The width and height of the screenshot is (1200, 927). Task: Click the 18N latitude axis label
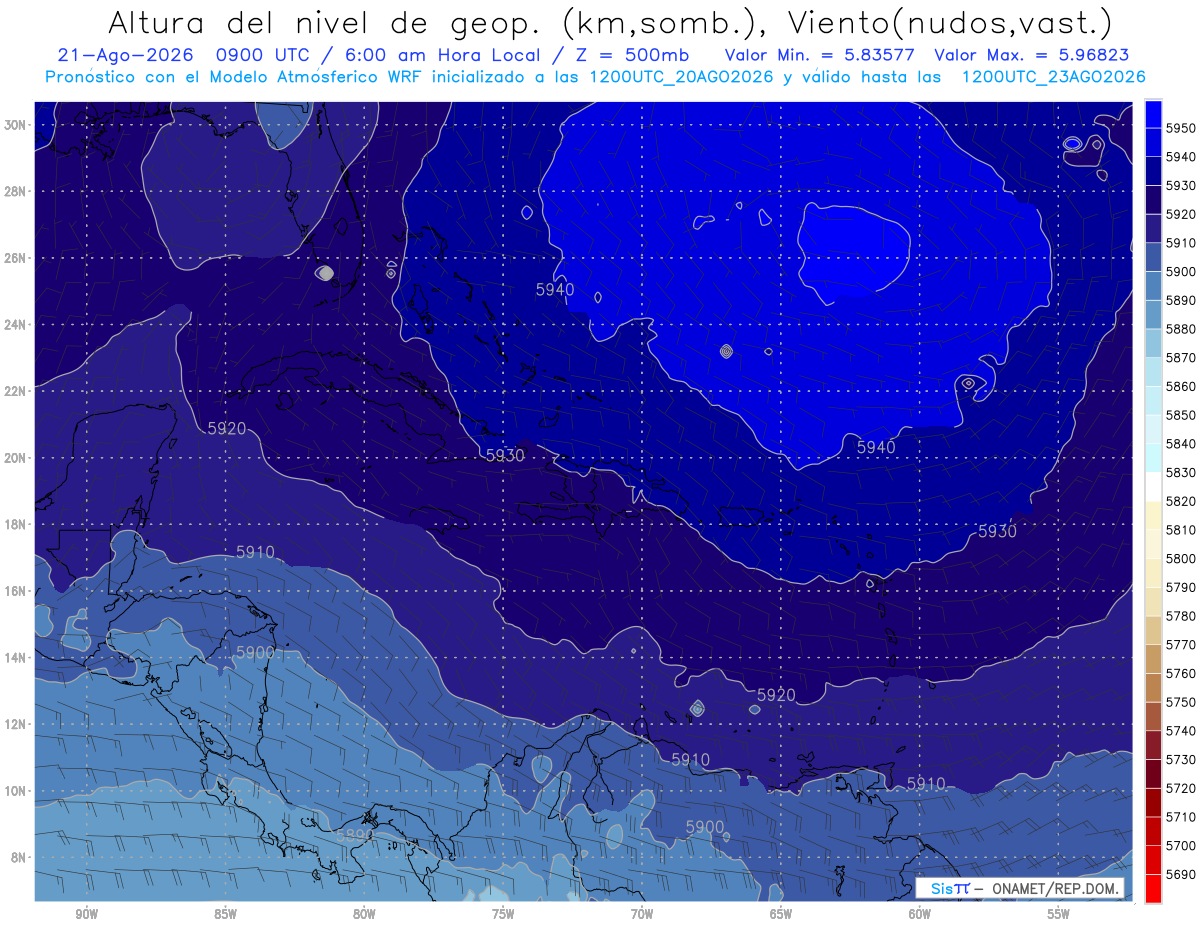[15, 524]
